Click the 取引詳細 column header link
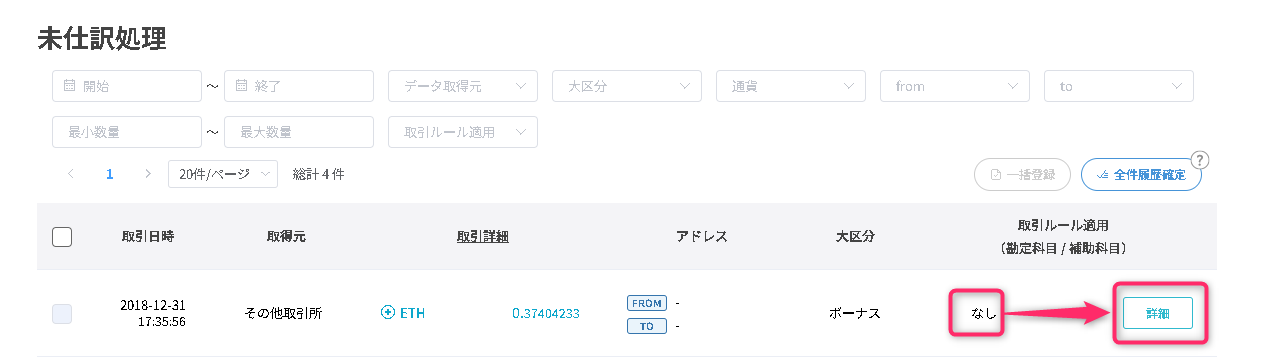The image size is (1268, 361). pyautogui.click(x=482, y=237)
